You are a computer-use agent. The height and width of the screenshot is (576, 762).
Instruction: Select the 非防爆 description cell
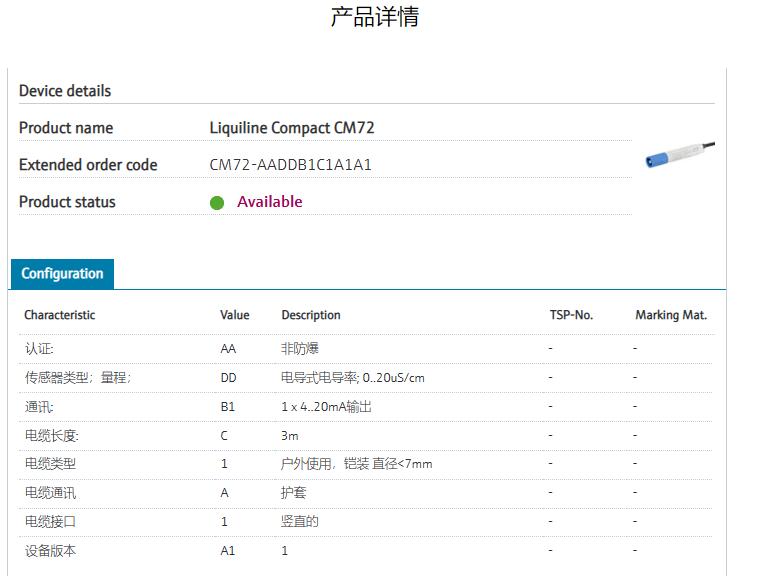(300, 349)
